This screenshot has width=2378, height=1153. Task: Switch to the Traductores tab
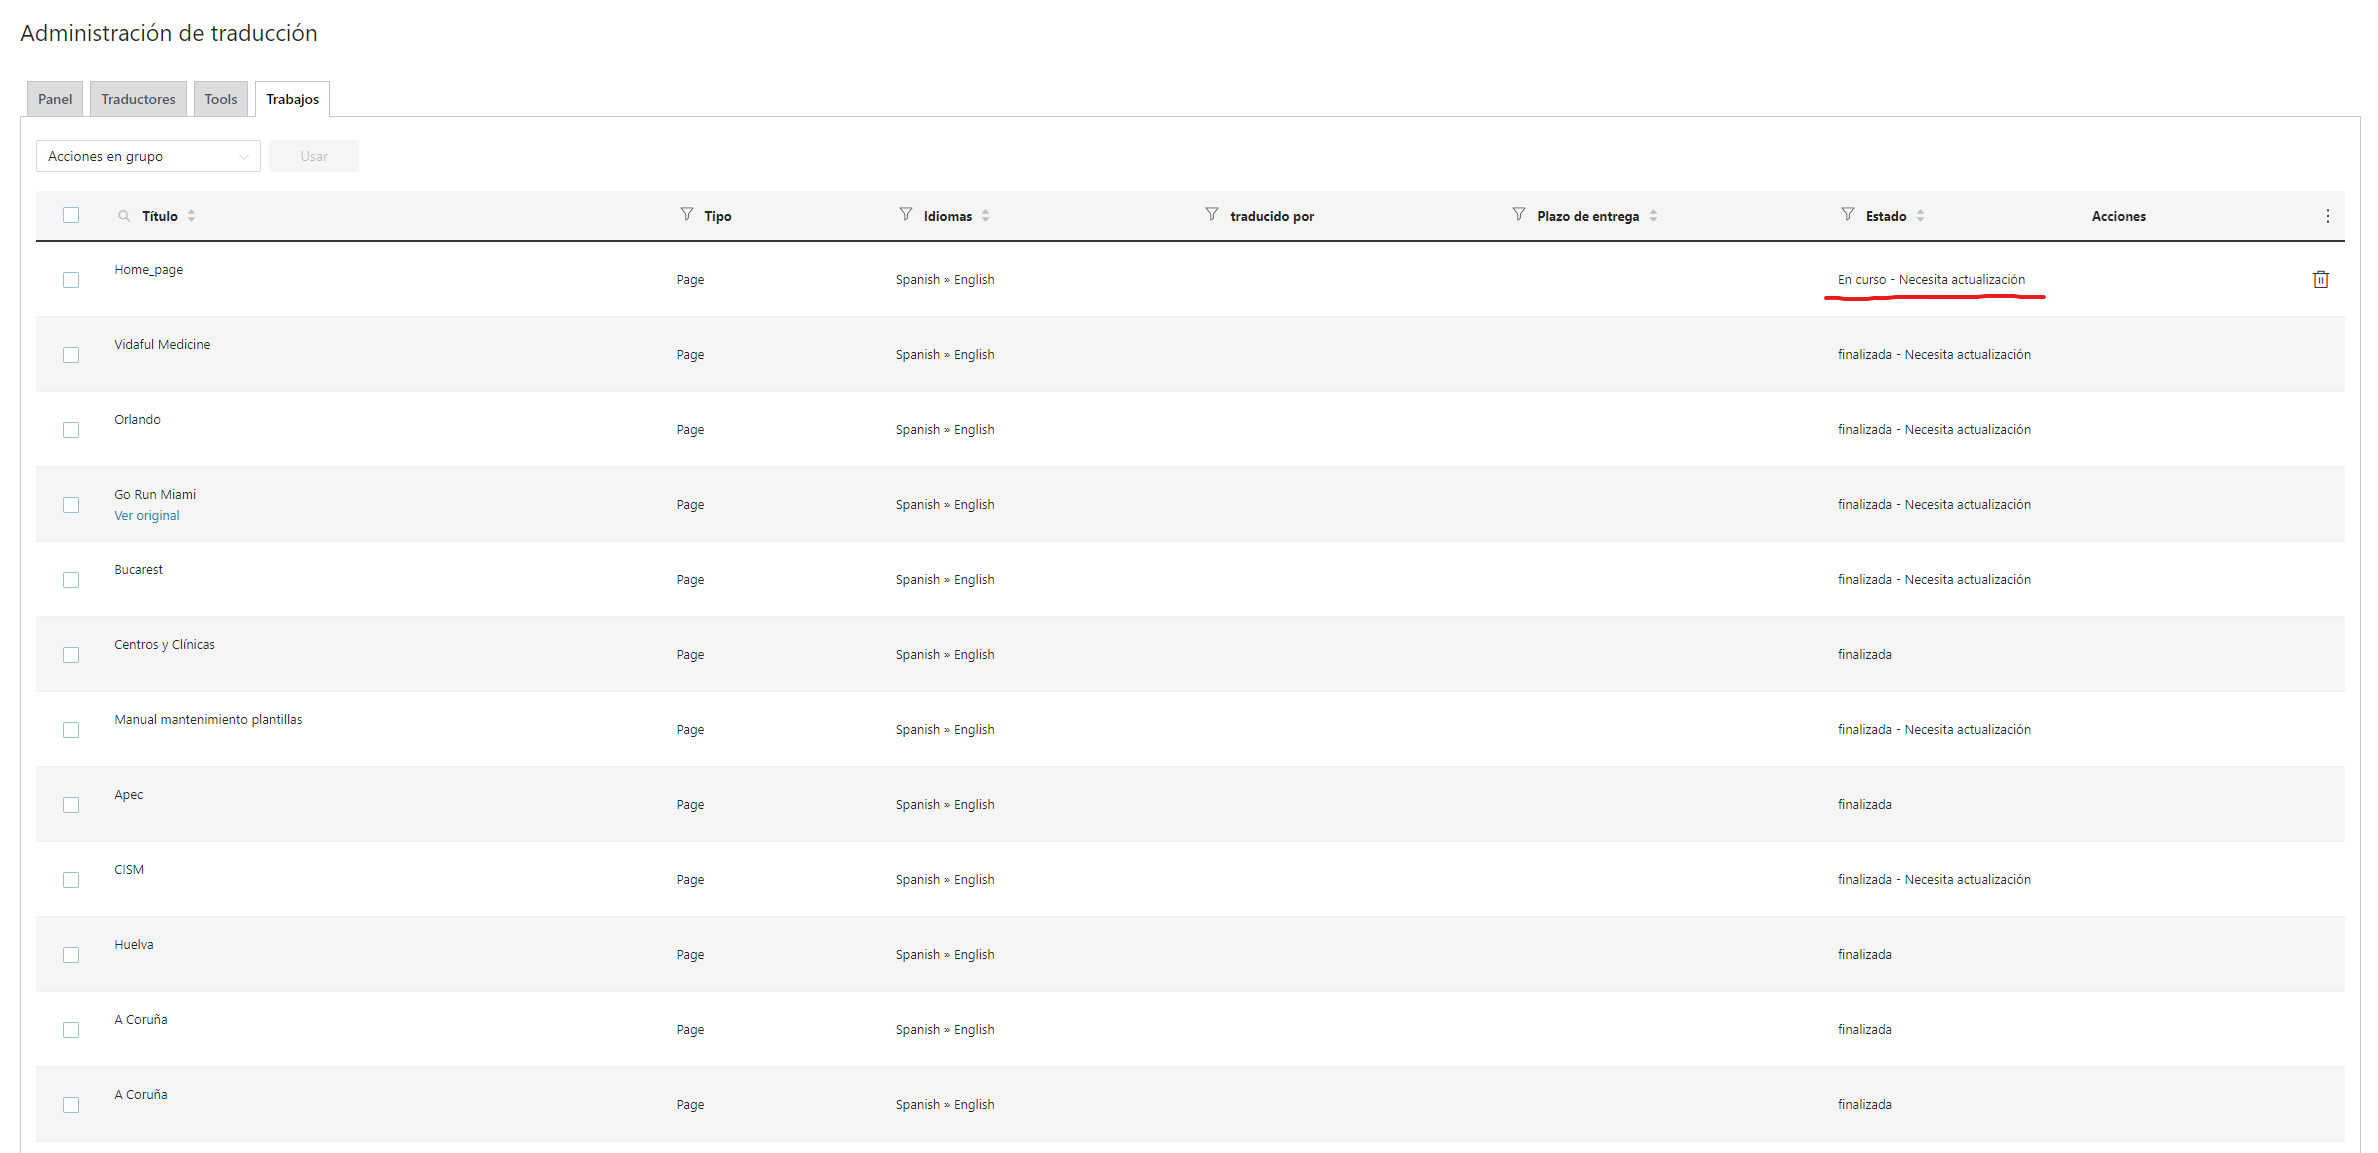[x=138, y=99]
